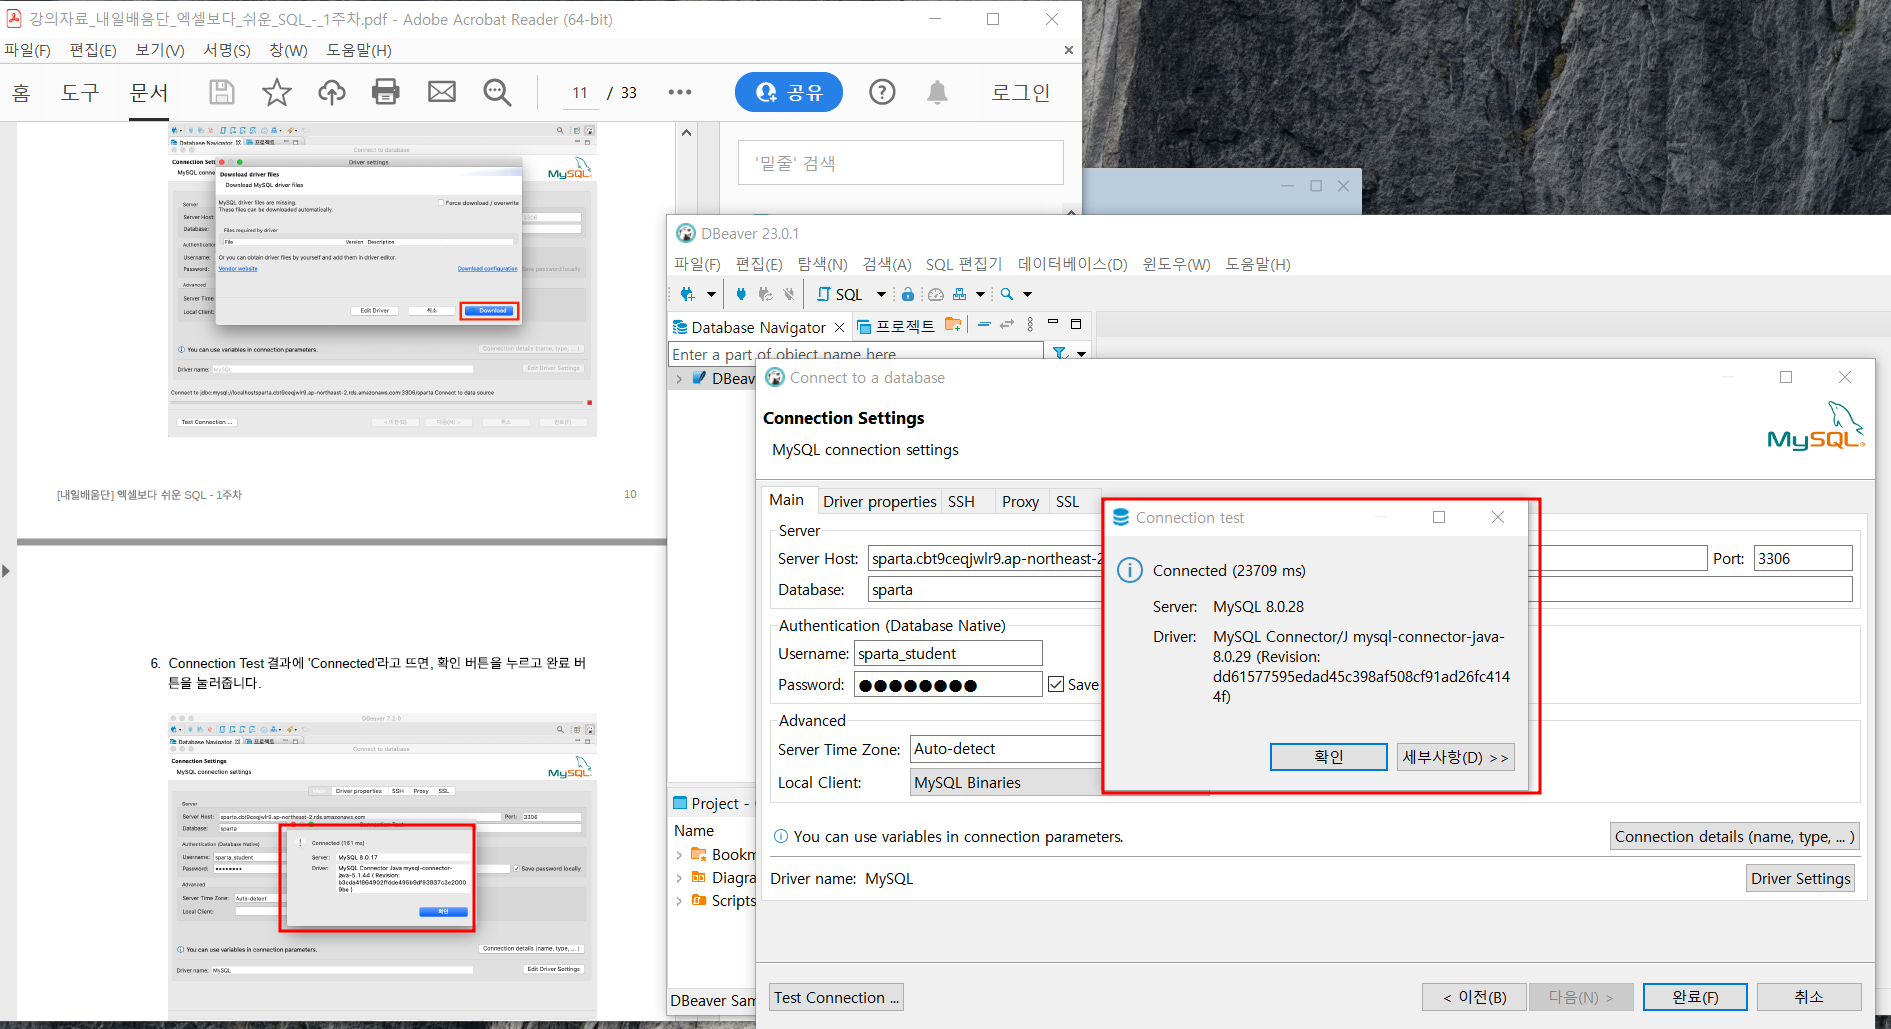Click the database schema boxes icon
Image resolution: width=1891 pixels, height=1029 pixels.
point(960,294)
